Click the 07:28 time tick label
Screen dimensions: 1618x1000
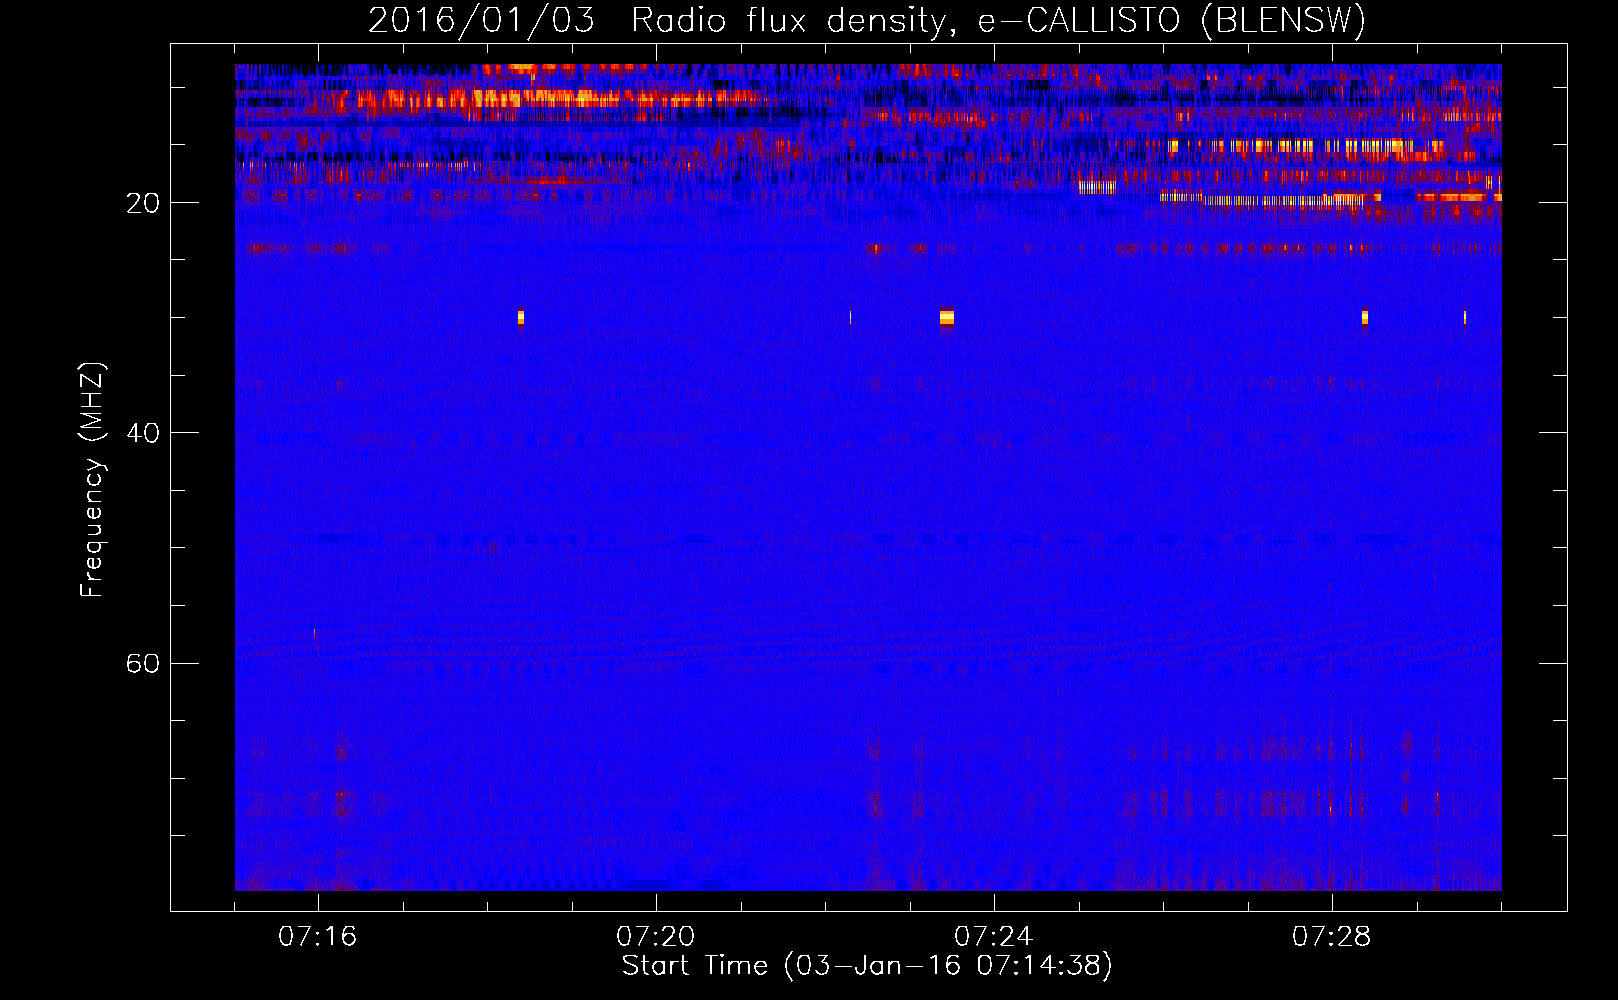1332,937
